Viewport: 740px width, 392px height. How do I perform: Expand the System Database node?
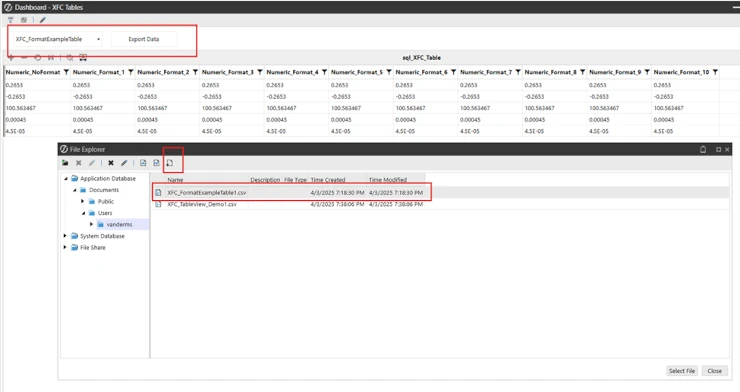[x=66, y=236]
